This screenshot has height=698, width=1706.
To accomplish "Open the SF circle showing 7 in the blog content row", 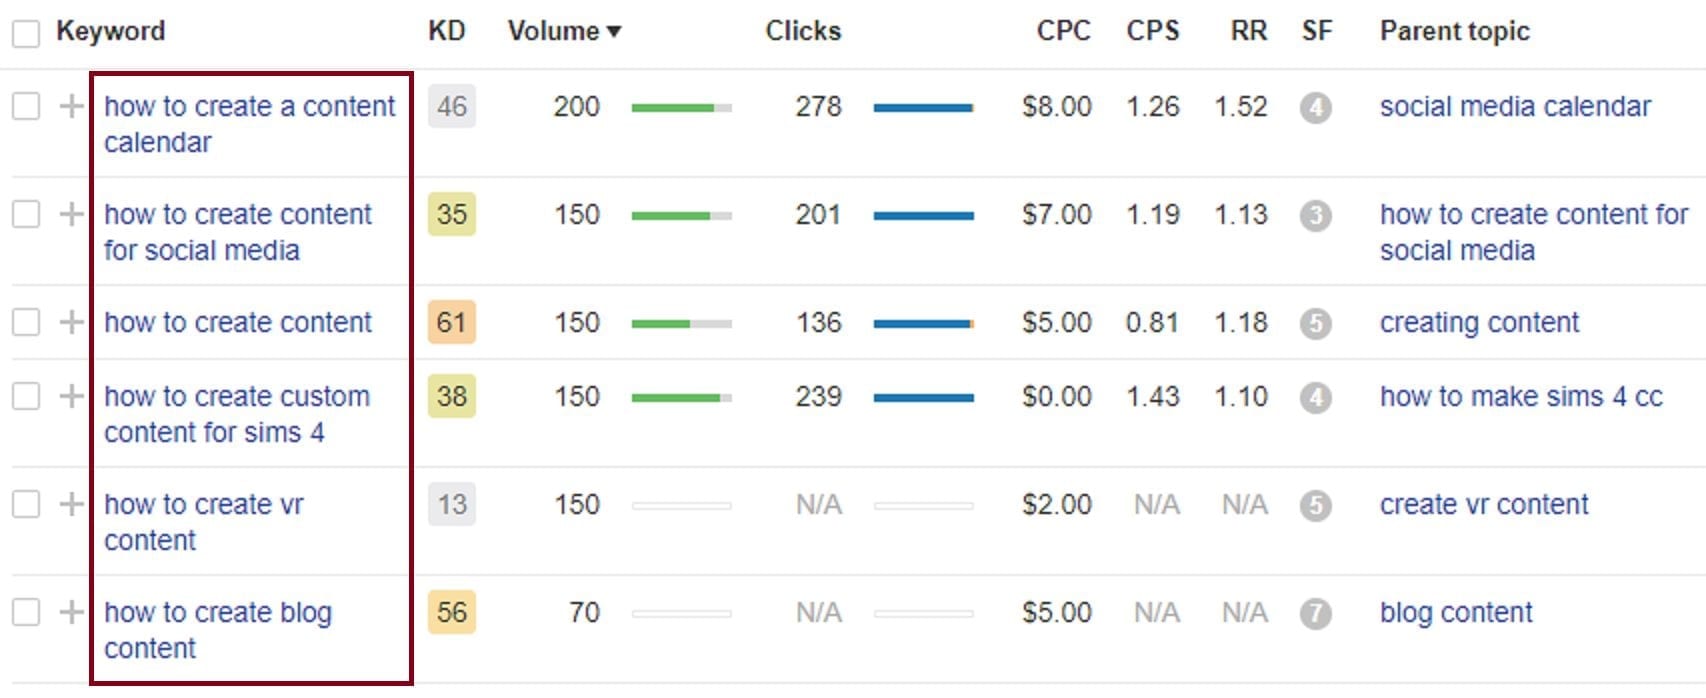I will (1317, 612).
